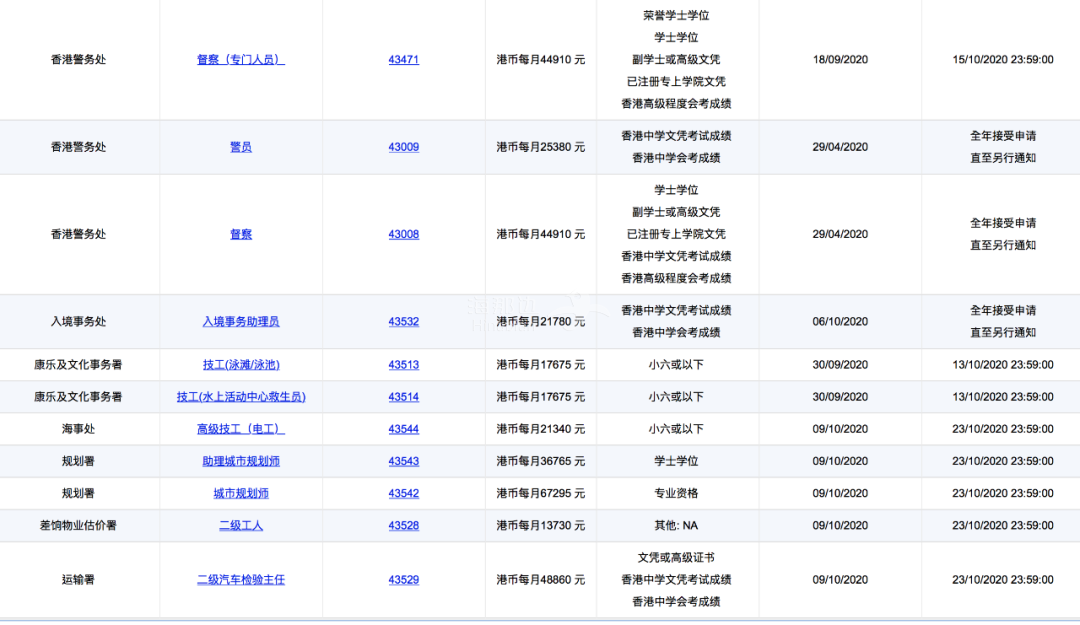This screenshot has width=1080, height=625.
Task: Open job number 43529 link
Action: 403,580
